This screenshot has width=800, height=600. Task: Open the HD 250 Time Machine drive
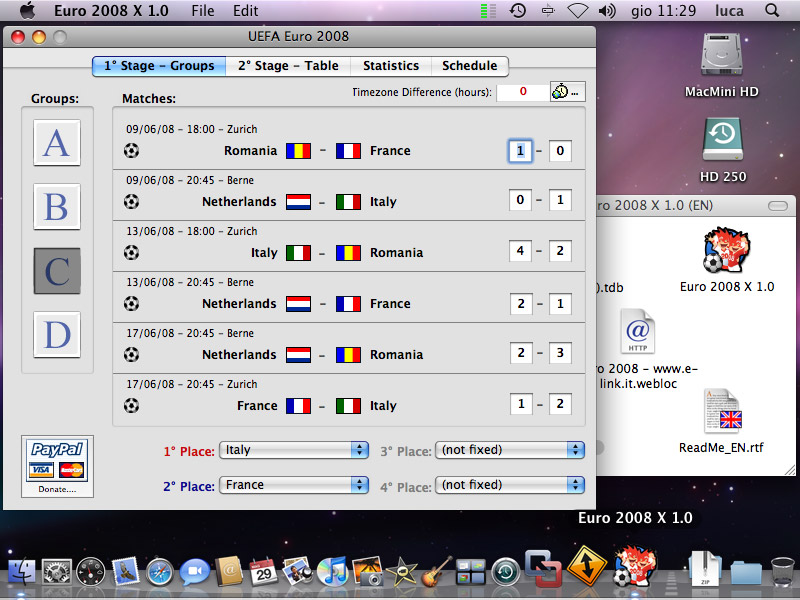click(x=722, y=142)
